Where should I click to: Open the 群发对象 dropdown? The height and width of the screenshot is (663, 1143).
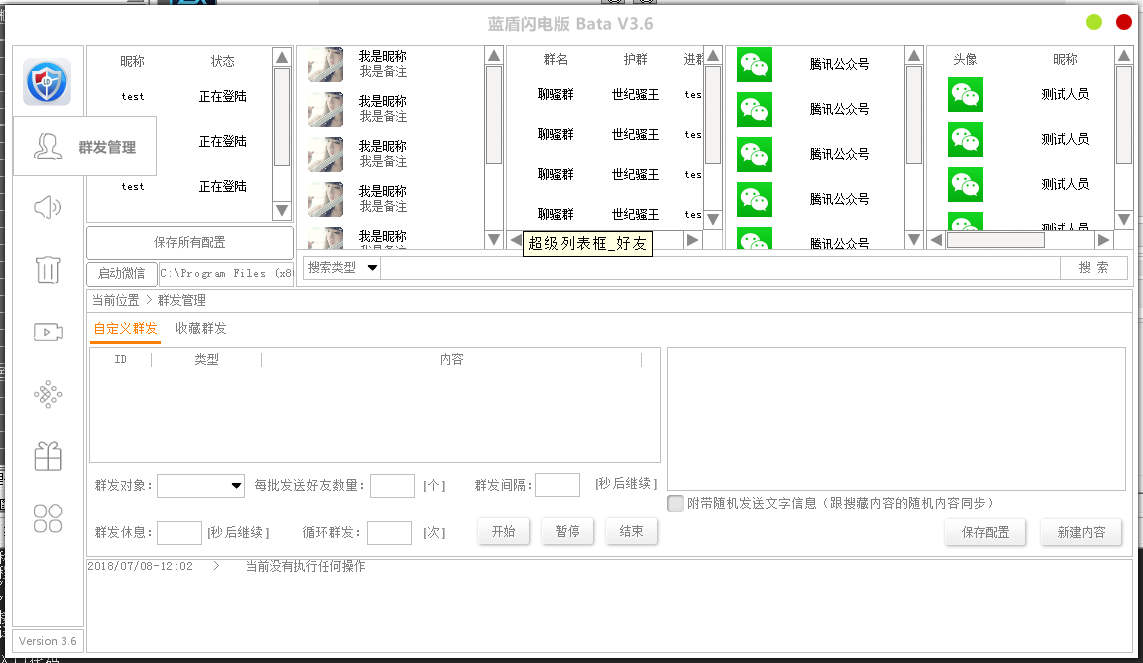(200, 485)
